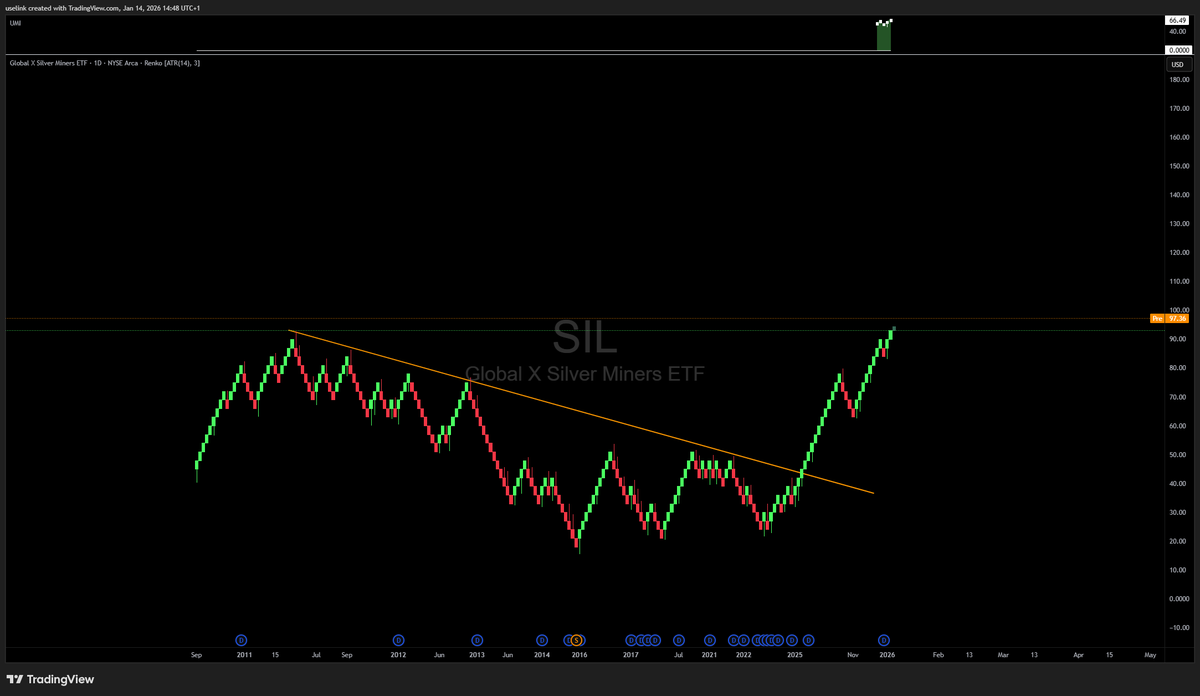Click the dividend marker above the 2012 label
Screen dimensions: 1200x696
click(x=398, y=640)
